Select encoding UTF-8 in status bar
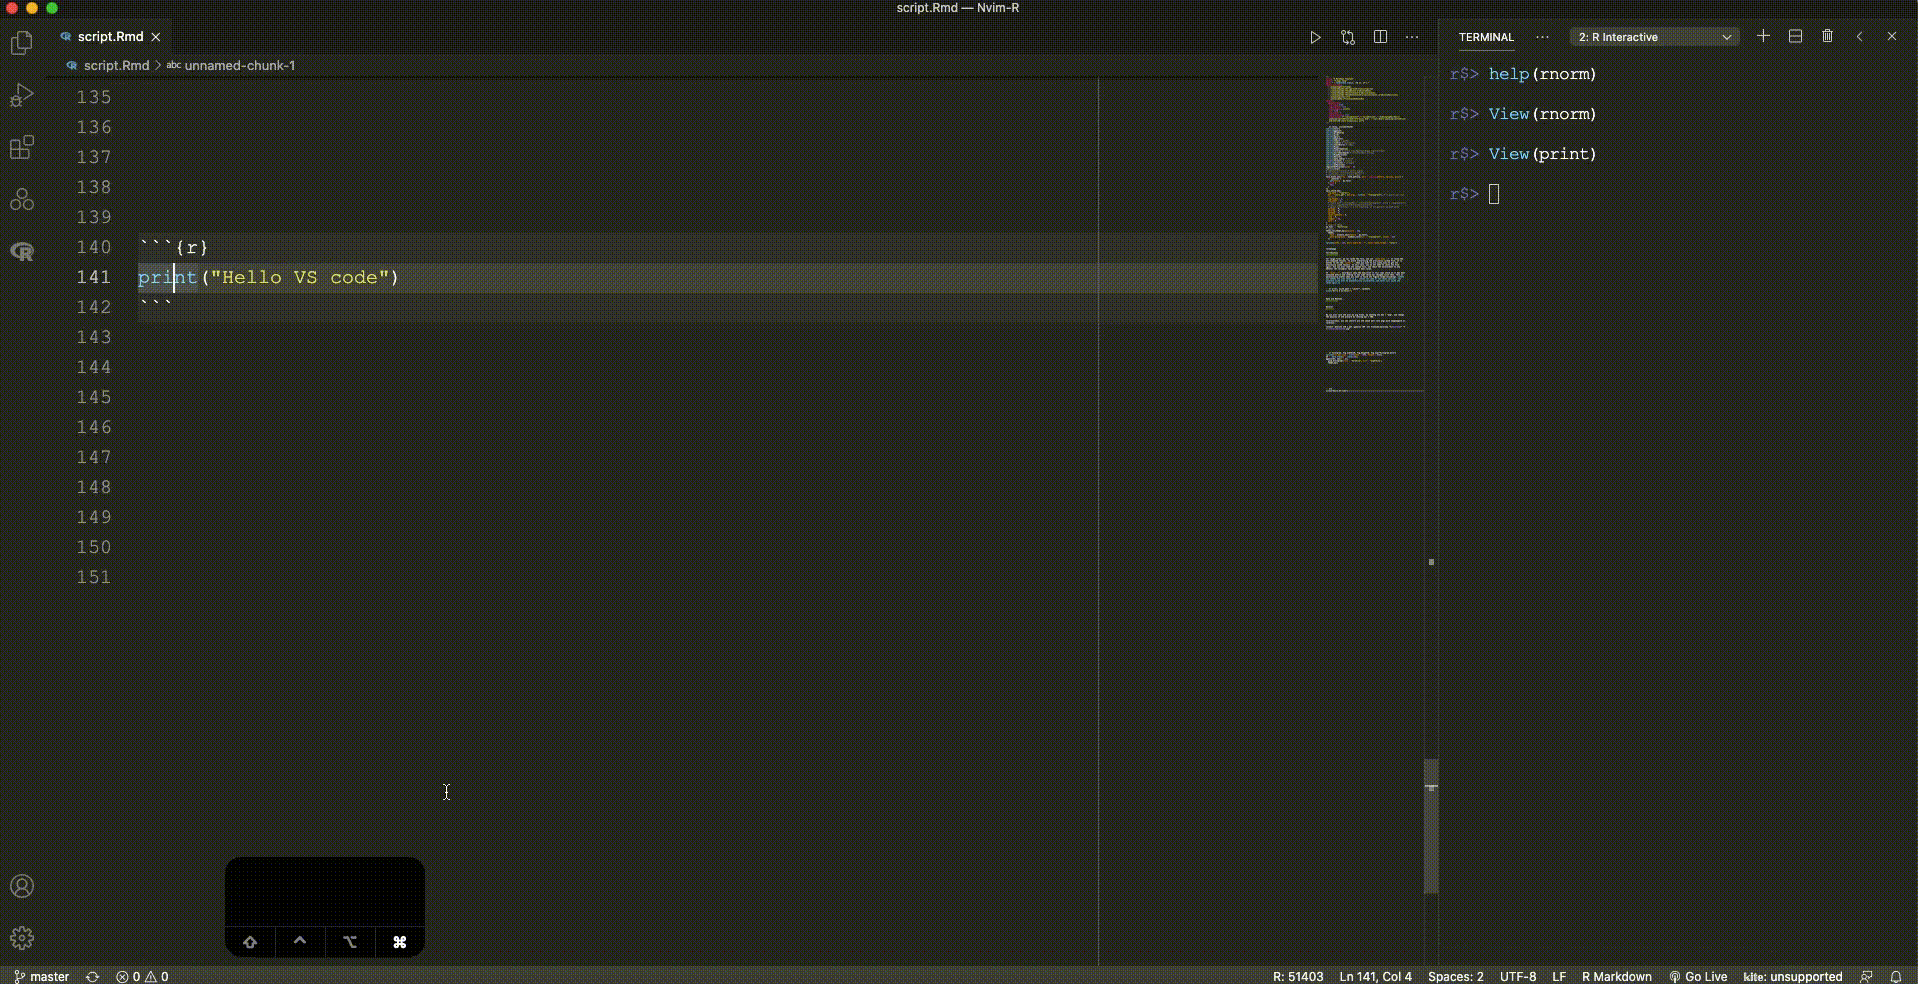Image resolution: width=1918 pixels, height=984 pixels. 1518,976
